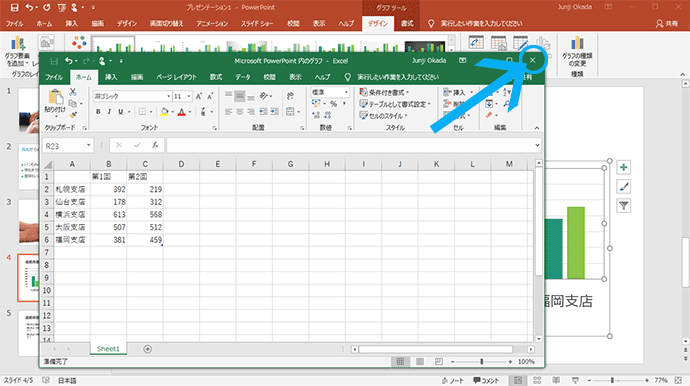The width and height of the screenshot is (690, 386).
Task: Click the Insert Function fx icon
Action: (155, 145)
